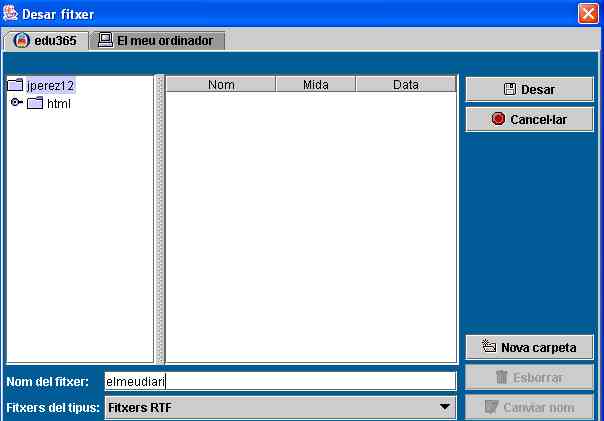The width and height of the screenshot is (604, 421).
Task: Click the html folder icon
Action: coord(35,103)
